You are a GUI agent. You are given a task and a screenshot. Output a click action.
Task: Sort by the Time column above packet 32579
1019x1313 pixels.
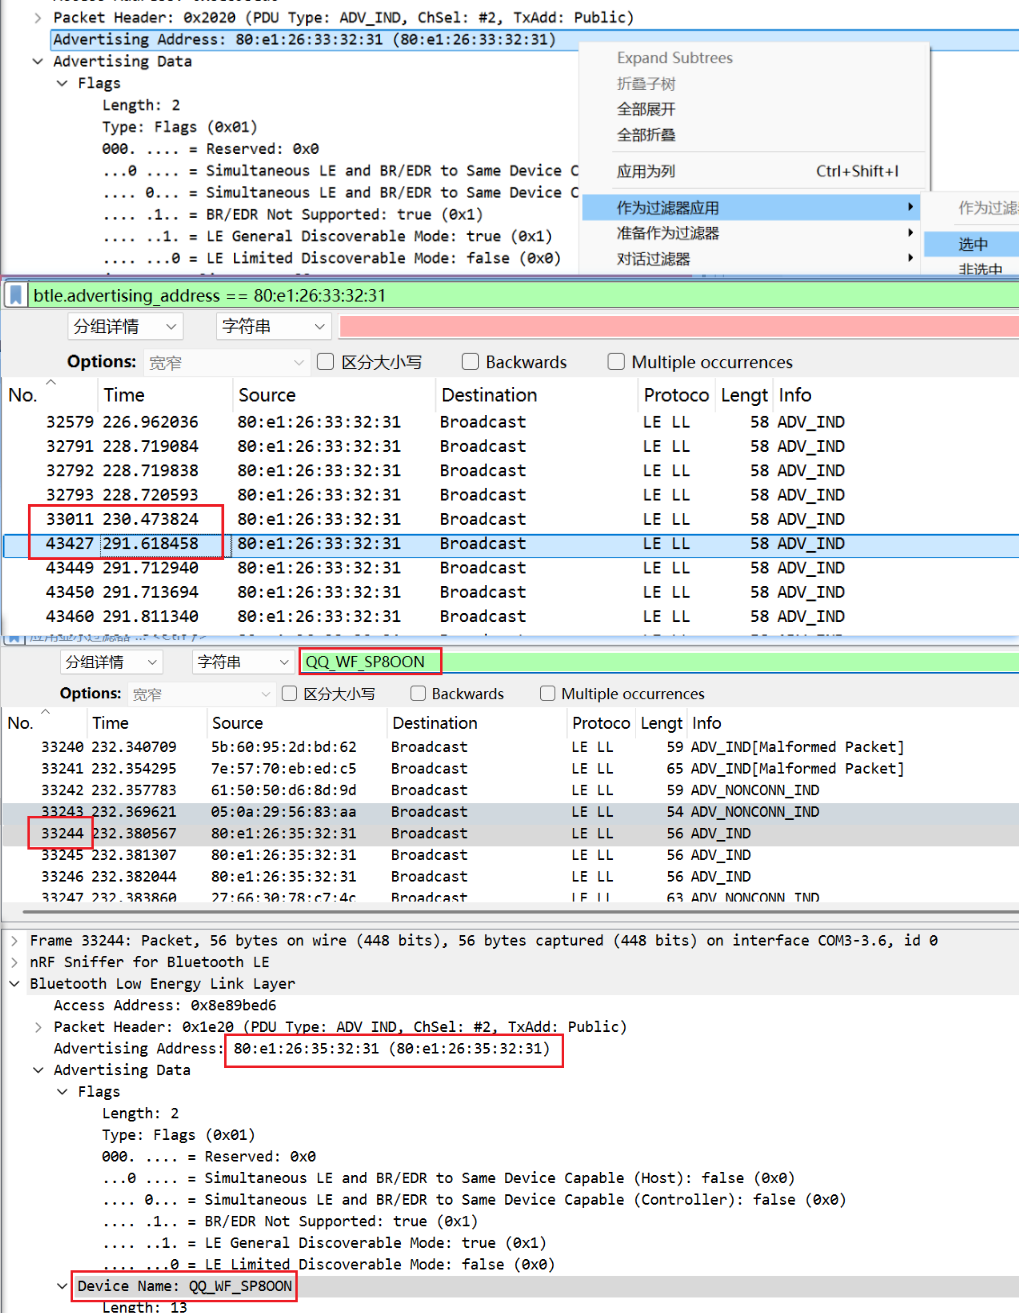pos(124,395)
